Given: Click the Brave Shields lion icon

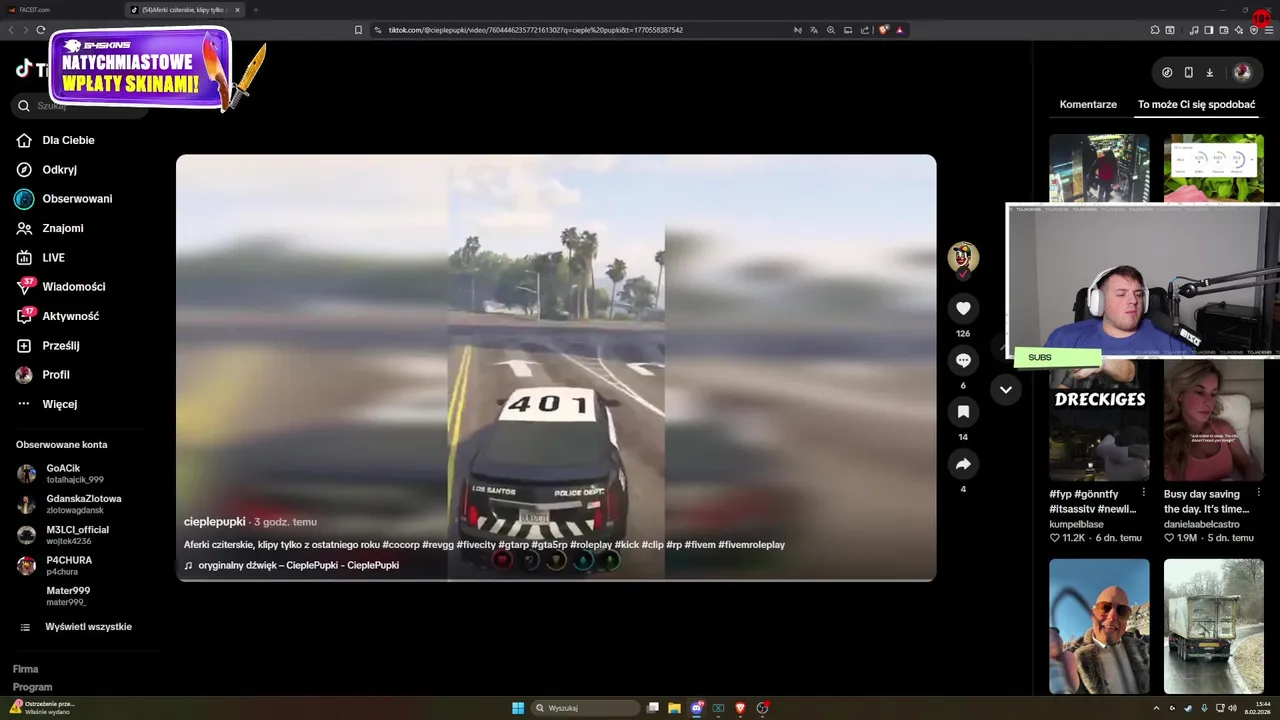Looking at the screenshot, I should click(884, 30).
